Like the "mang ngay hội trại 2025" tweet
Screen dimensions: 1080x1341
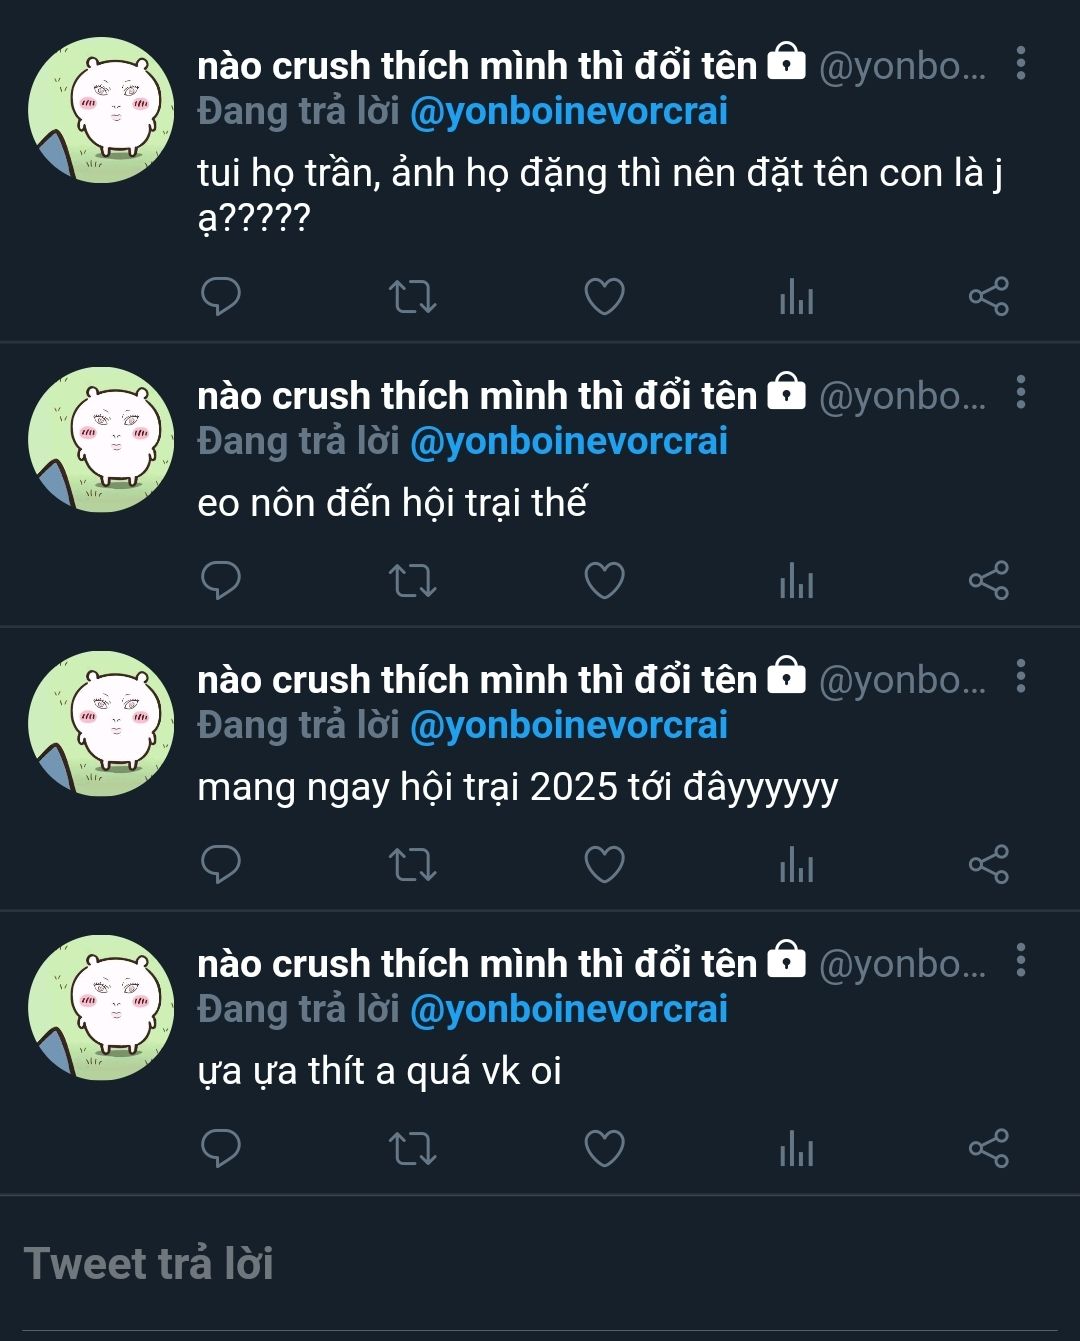[x=604, y=864]
